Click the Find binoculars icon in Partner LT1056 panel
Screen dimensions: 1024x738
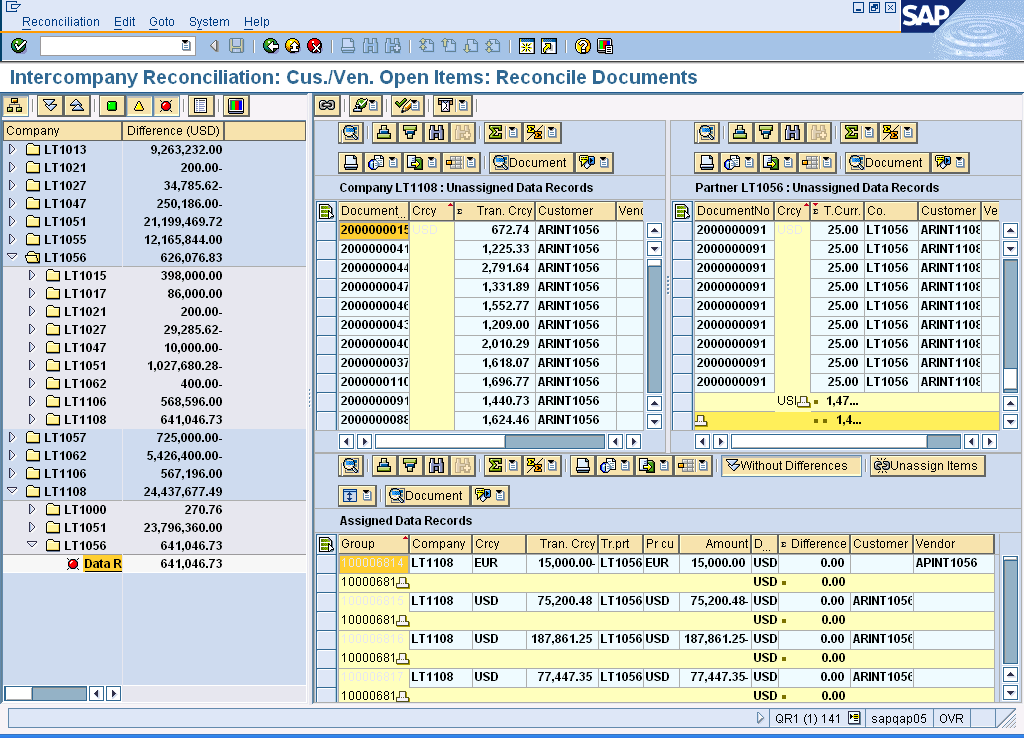tap(792, 133)
